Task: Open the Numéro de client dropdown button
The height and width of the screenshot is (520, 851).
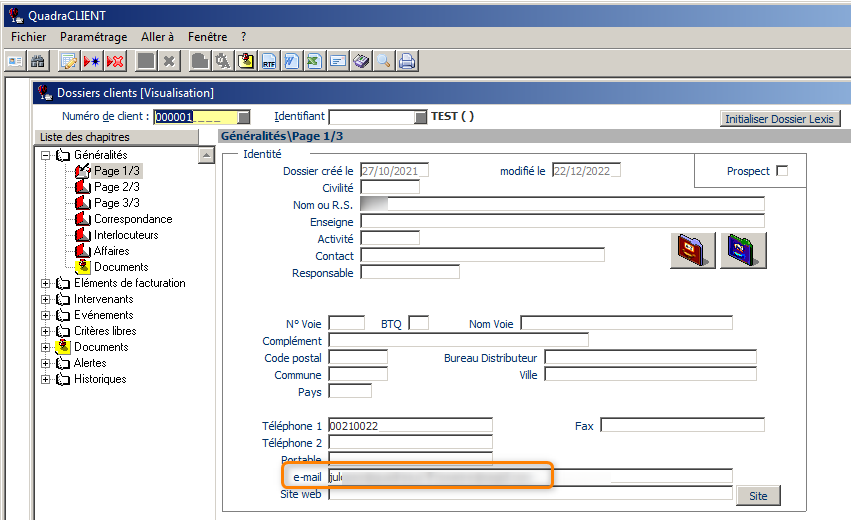Action: (x=244, y=117)
